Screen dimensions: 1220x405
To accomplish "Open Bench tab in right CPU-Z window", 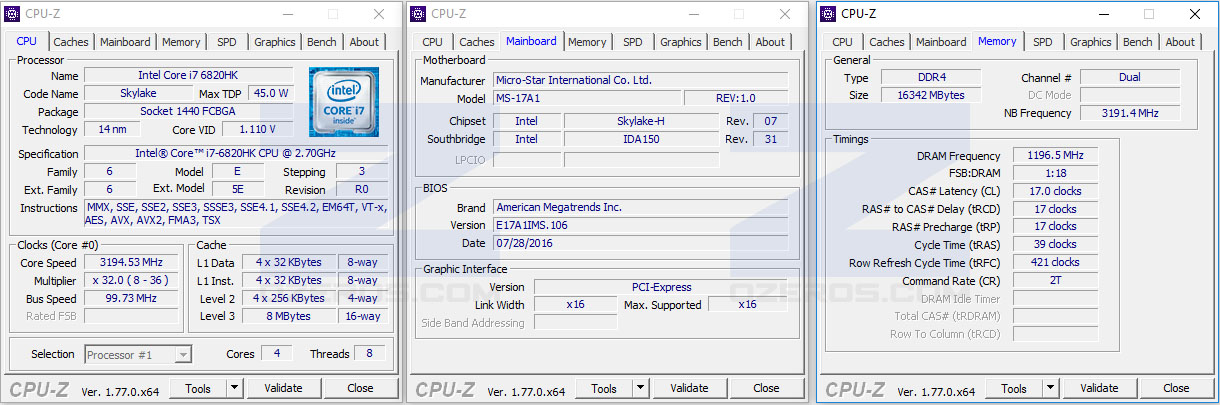I will coord(1138,42).
